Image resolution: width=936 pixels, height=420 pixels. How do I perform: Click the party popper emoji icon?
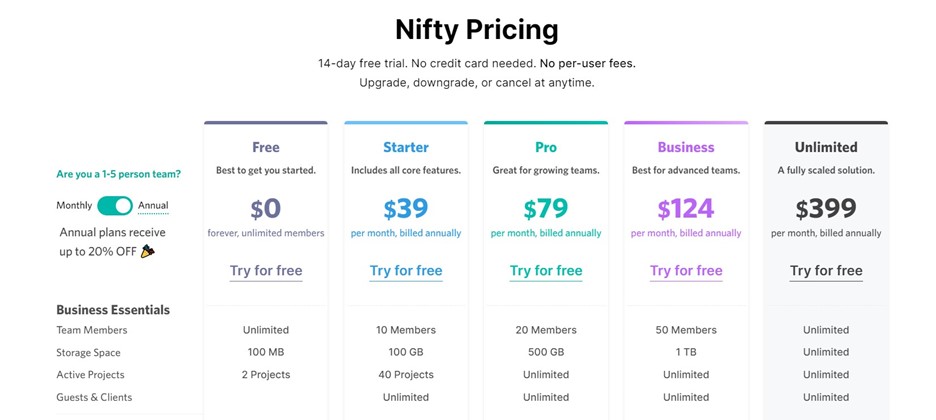pyautogui.click(x=148, y=251)
